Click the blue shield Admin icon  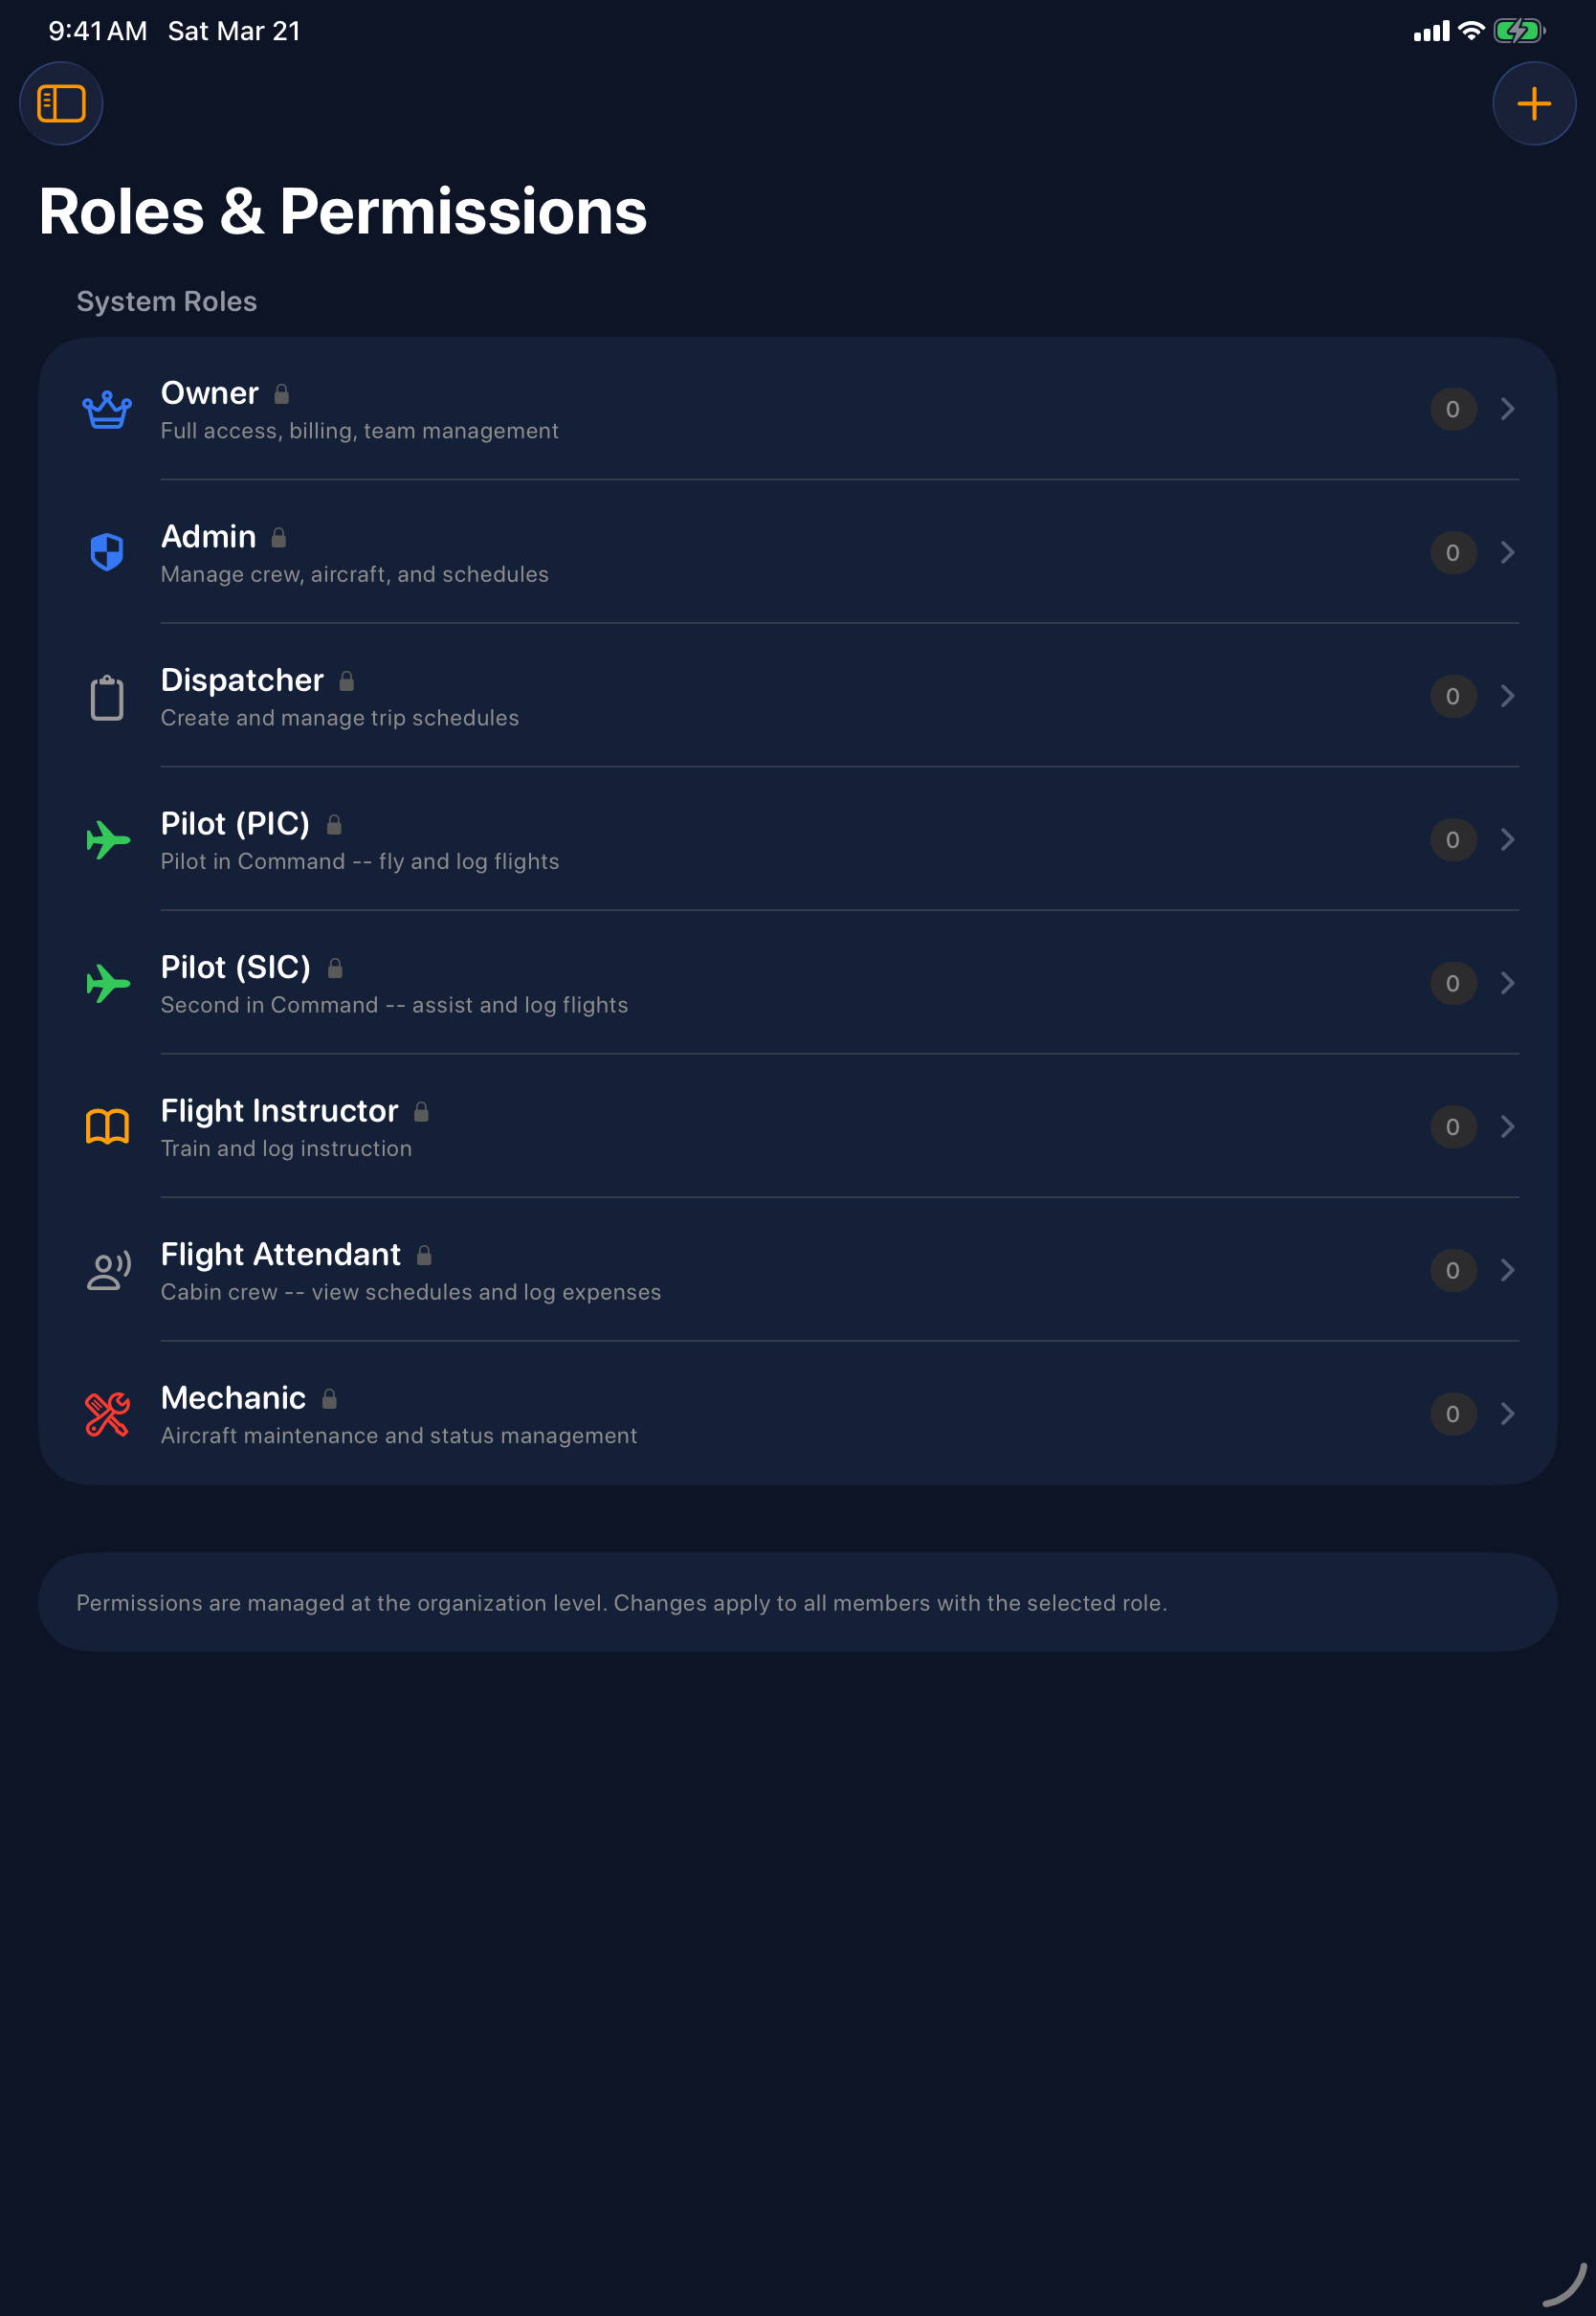point(107,551)
